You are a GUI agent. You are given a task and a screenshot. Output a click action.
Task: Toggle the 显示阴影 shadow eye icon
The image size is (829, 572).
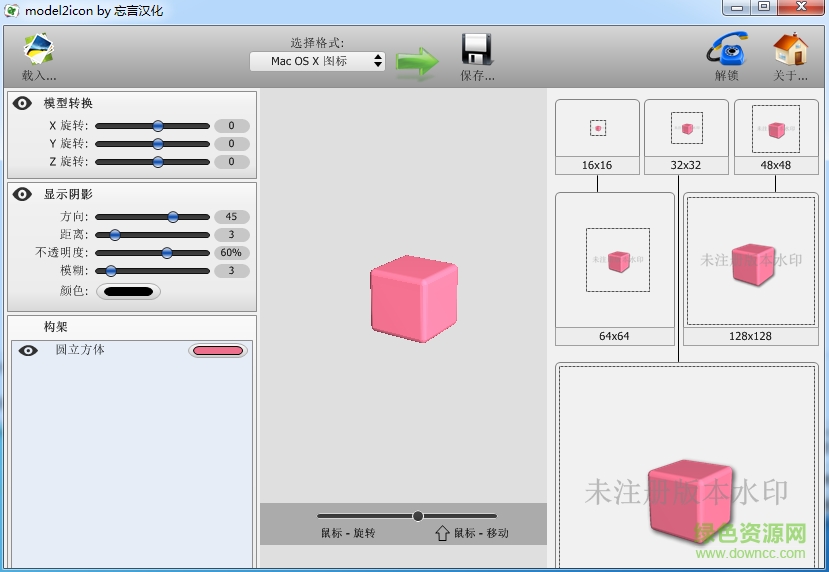coord(23,195)
